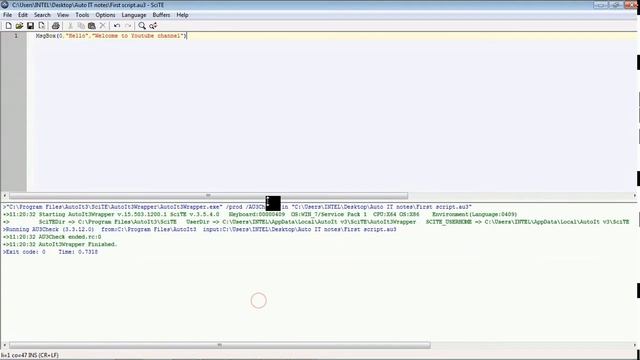The height and width of the screenshot is (360, 640).
Task: Click the "Hello" string in the code
Action: [x=78, y=36]
